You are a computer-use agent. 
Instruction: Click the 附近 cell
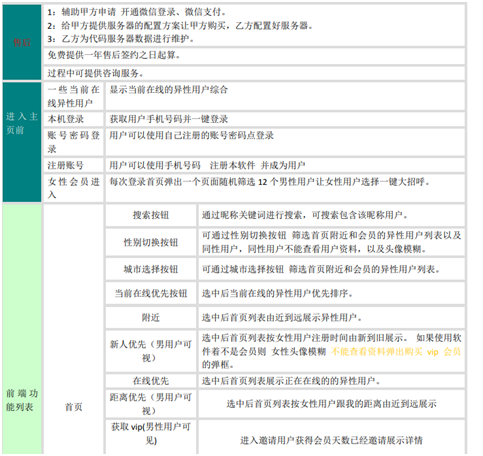pos(151,318)
